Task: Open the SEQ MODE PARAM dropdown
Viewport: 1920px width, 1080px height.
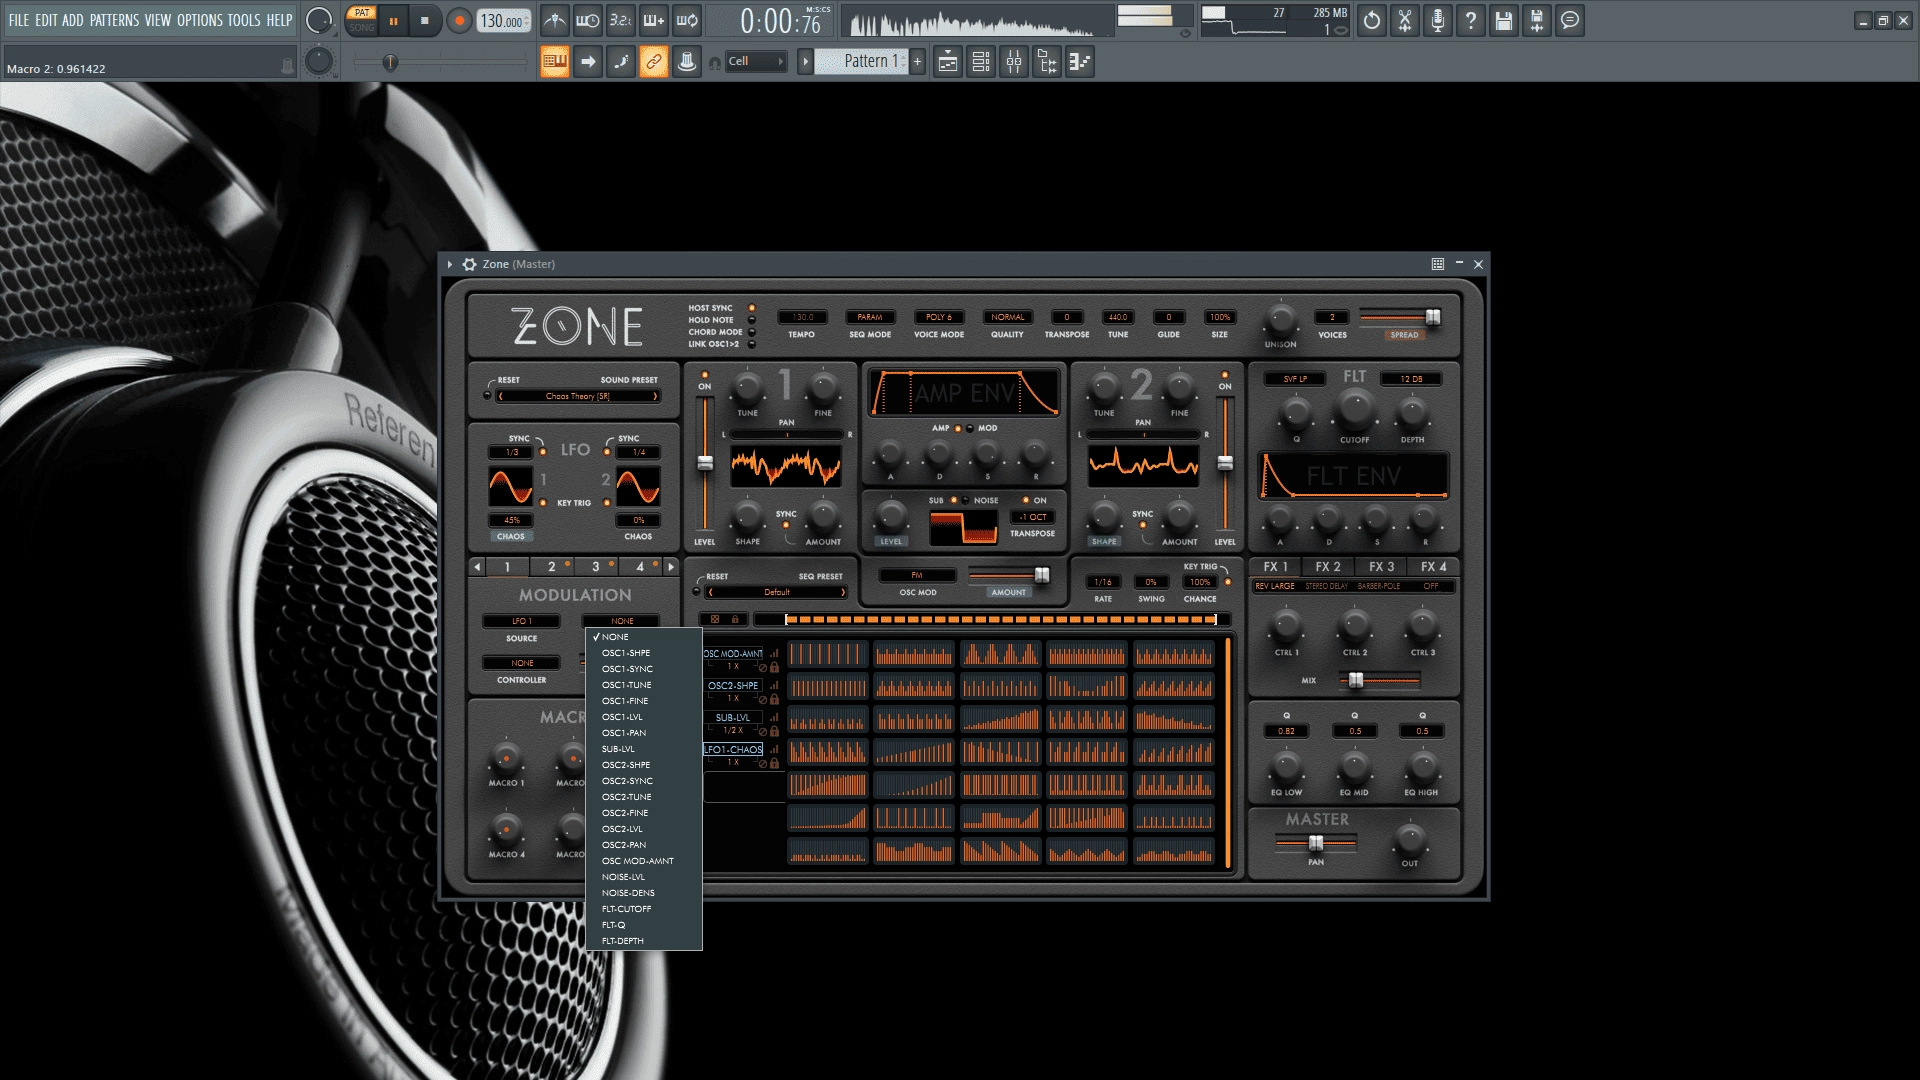Action: pos(870,317)
